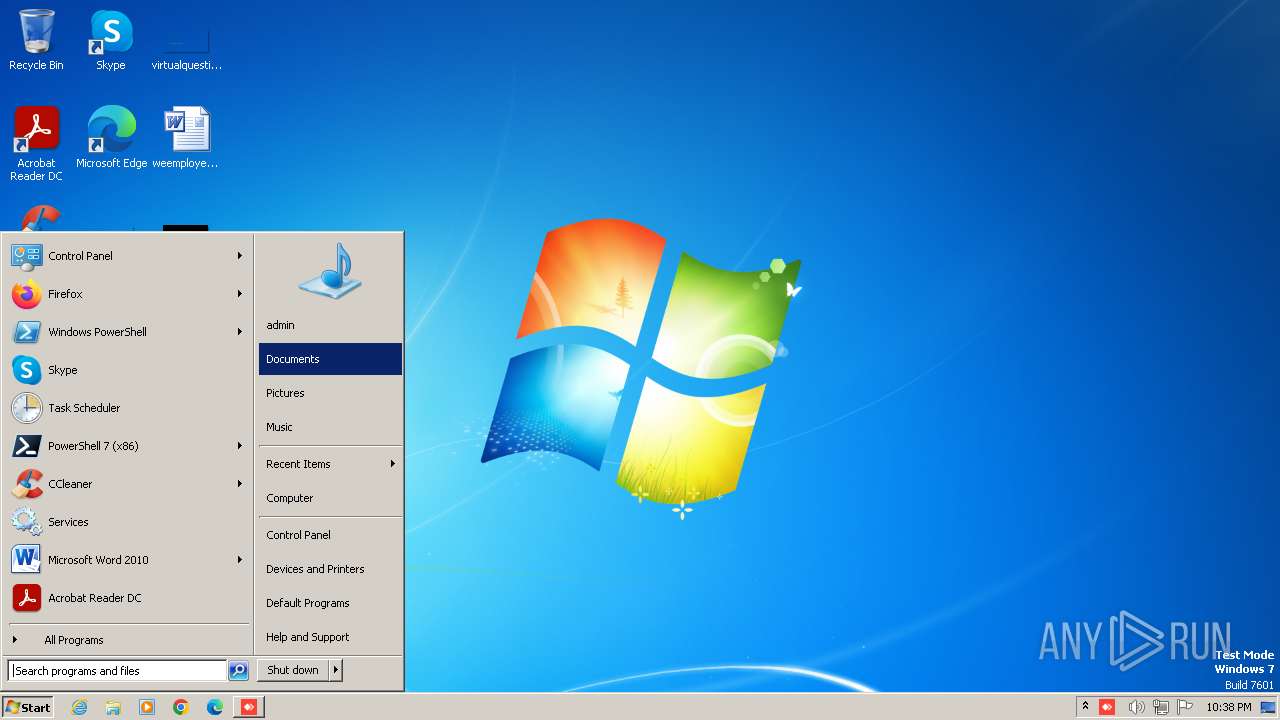Open Action Center flag tray icon
The image size is (1280, 720).
coord(1186,707)
